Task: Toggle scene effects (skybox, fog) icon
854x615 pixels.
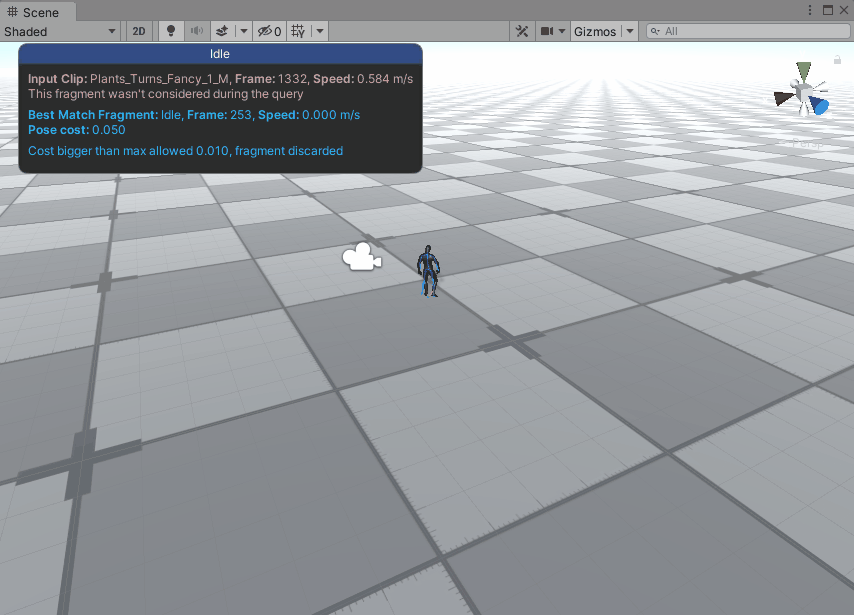Action: (222, 32)
